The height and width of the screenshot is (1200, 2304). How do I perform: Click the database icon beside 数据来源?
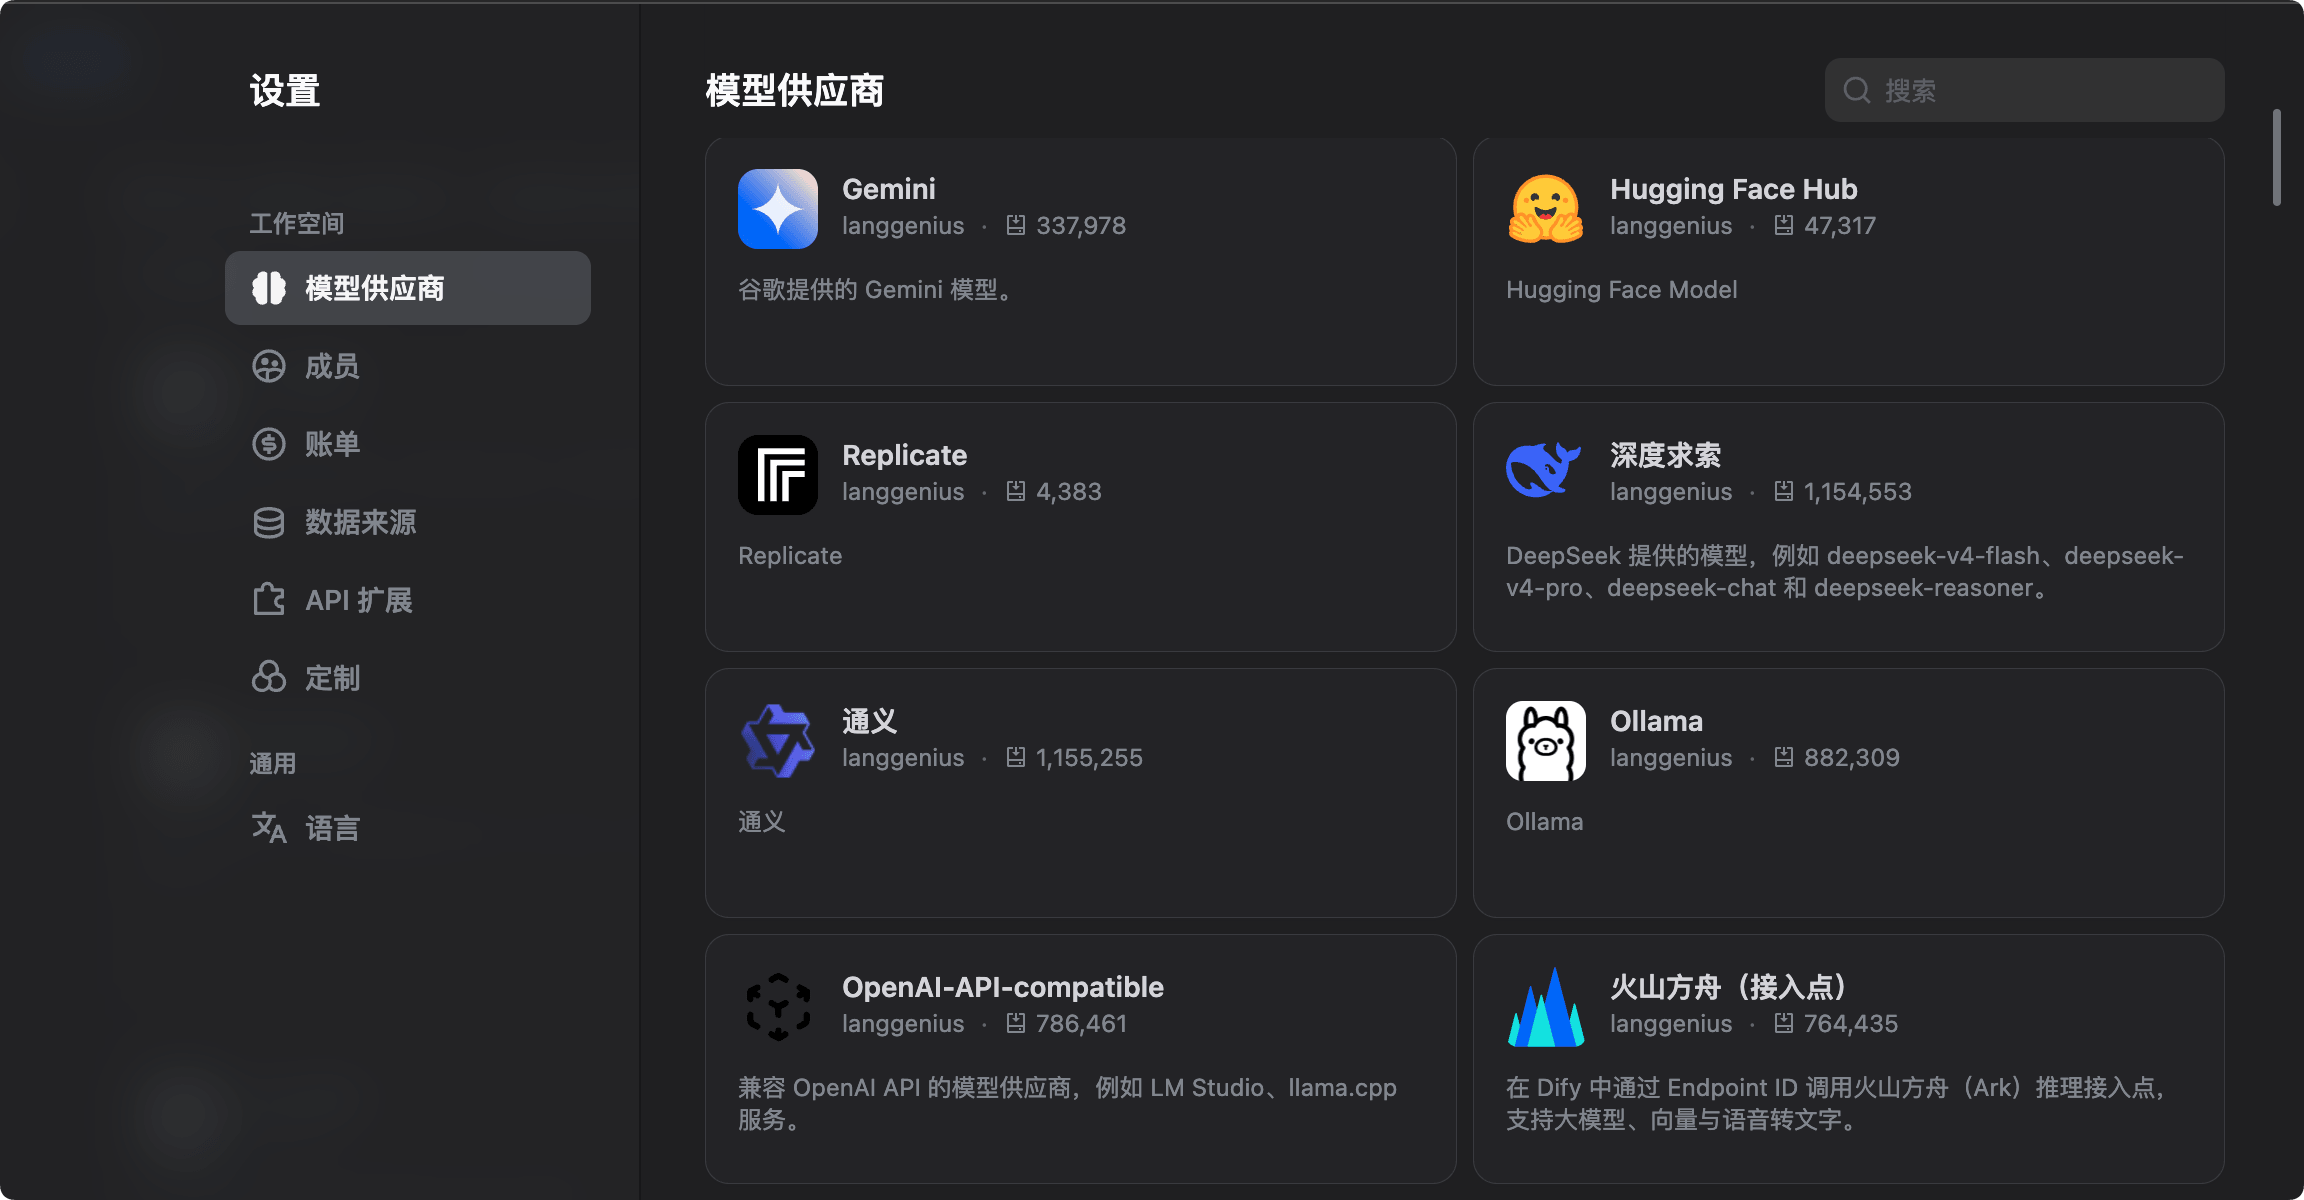pos(269,522)
